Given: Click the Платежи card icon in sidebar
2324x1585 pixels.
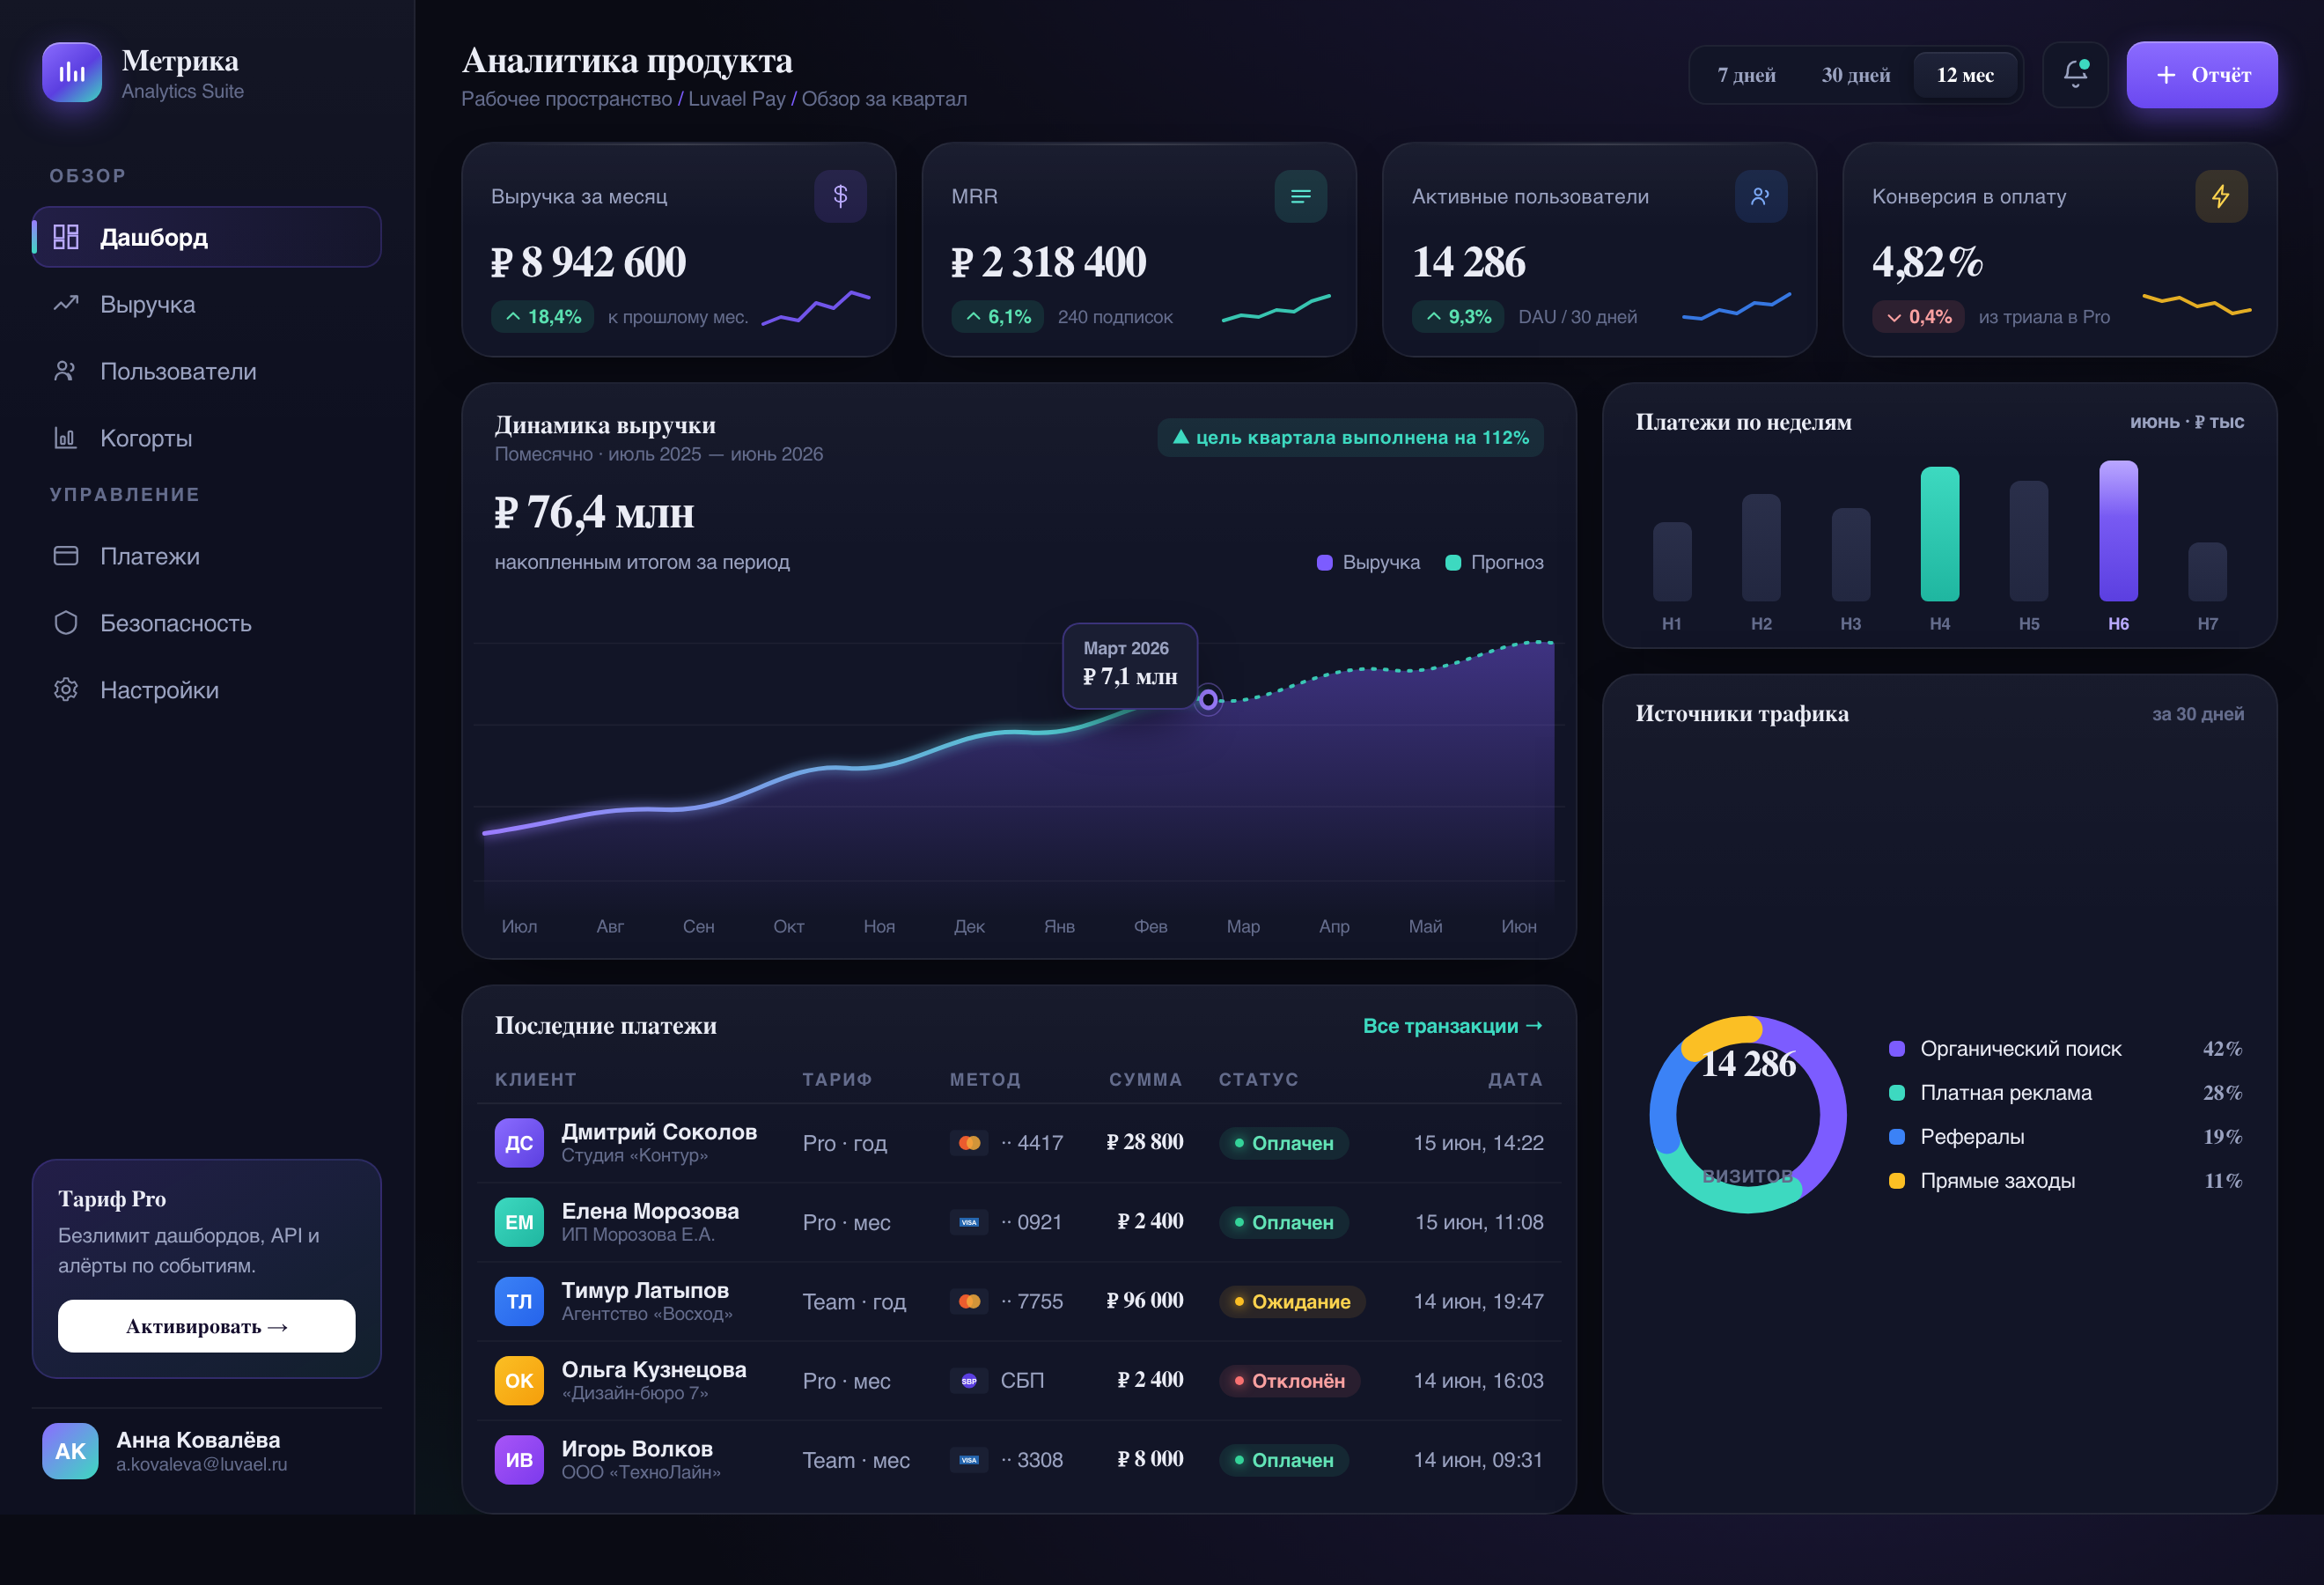Looking at the screenshot, I should pos(66,556).
